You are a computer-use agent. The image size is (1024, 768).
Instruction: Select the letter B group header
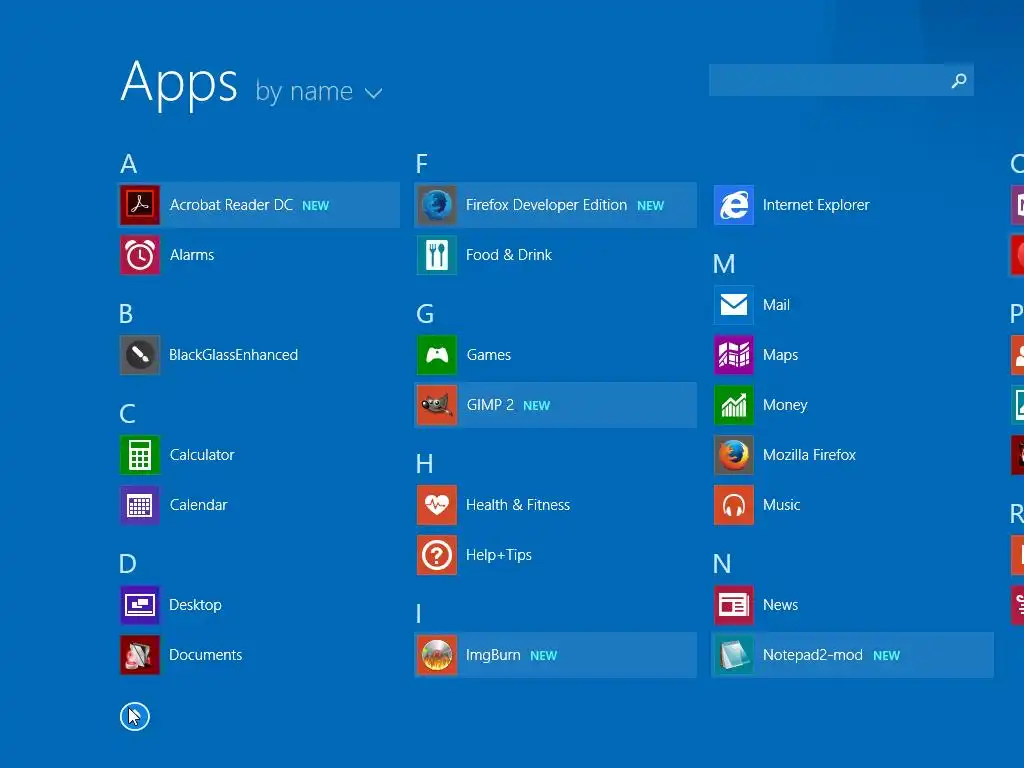click(126, 314)
